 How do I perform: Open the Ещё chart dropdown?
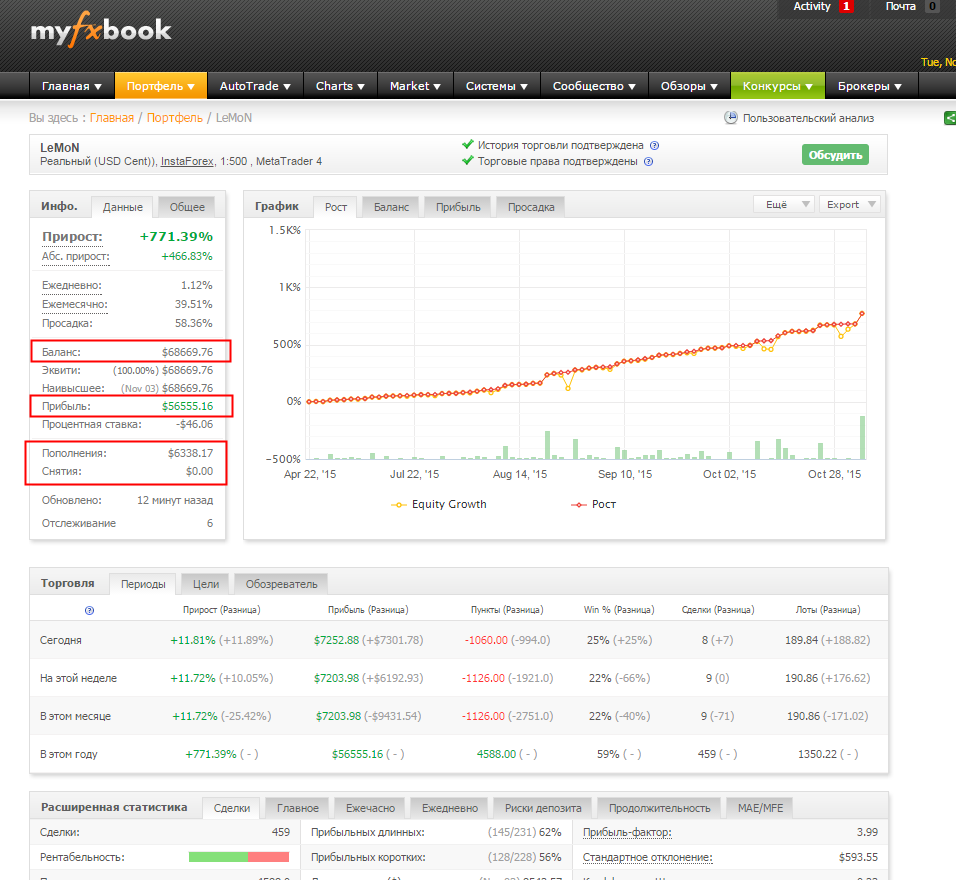pyautogui.click(x=784, y=204)
